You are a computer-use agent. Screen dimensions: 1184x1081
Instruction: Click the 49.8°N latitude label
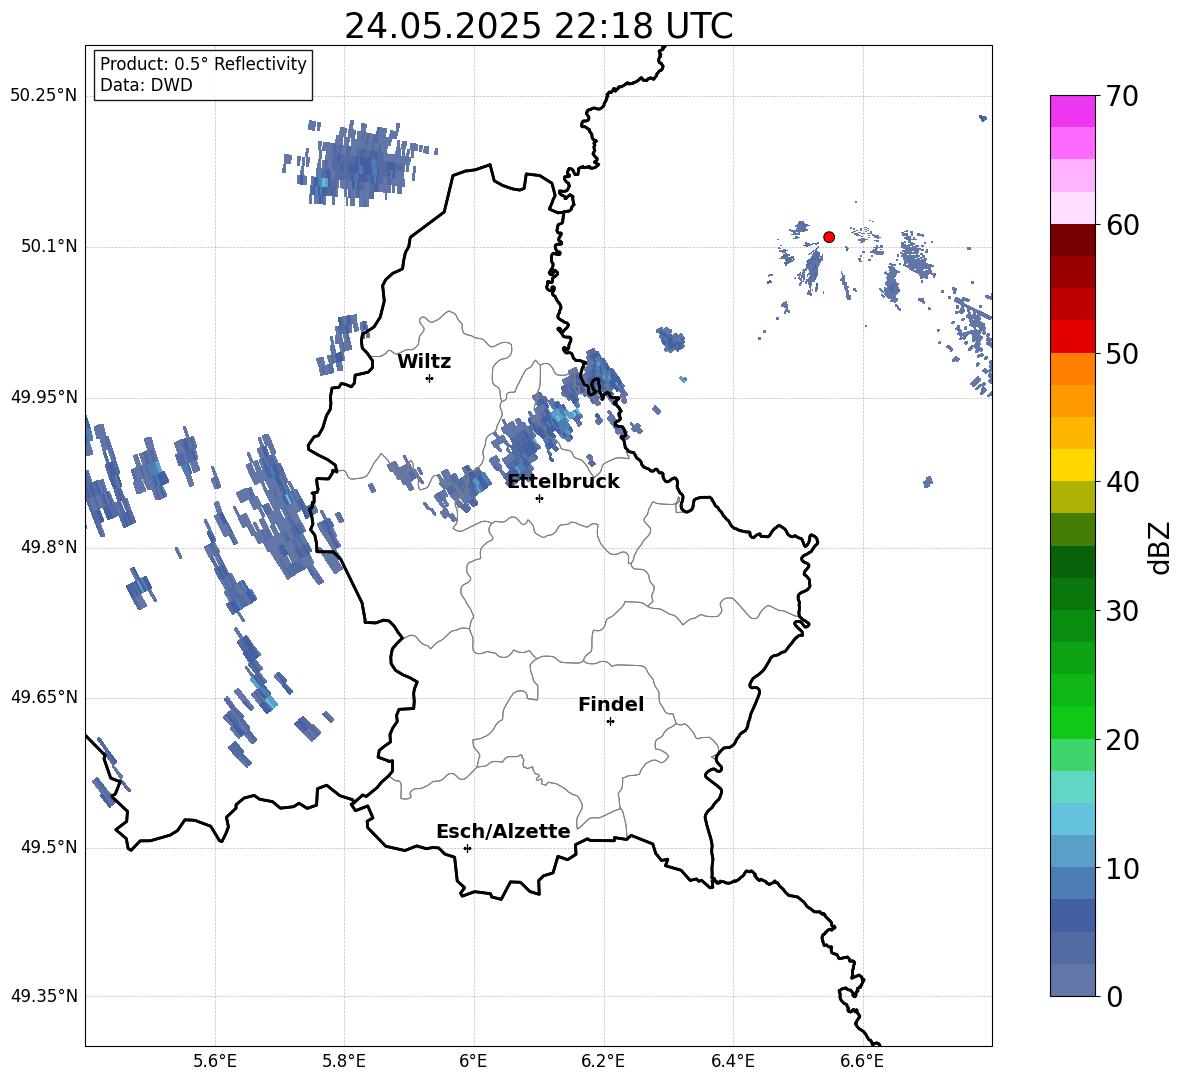tap(49, 547)
